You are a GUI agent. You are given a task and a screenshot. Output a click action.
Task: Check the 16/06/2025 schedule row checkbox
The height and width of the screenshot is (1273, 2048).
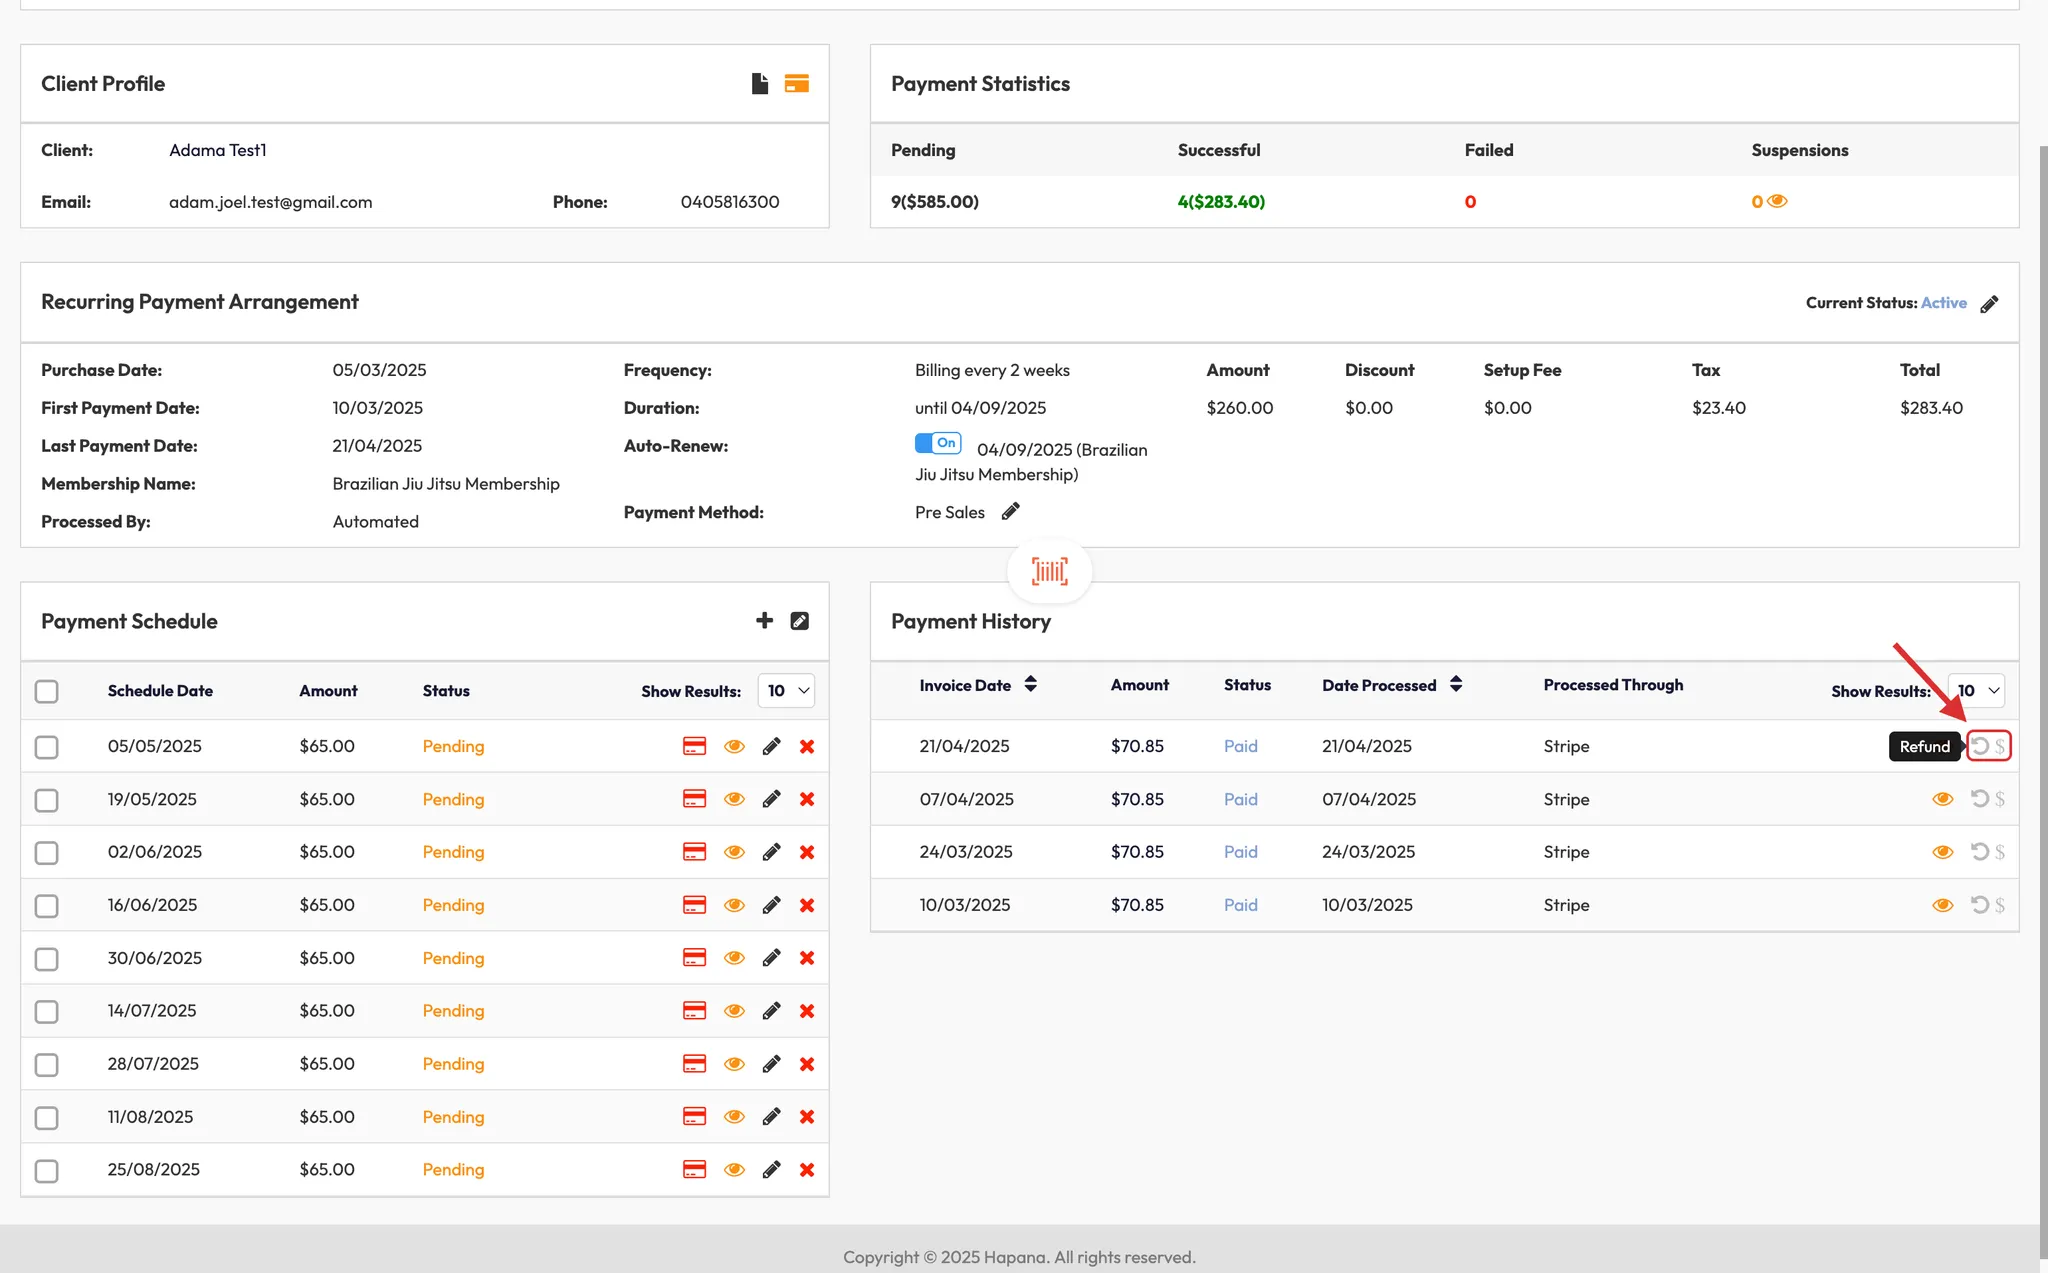[46, 906]
